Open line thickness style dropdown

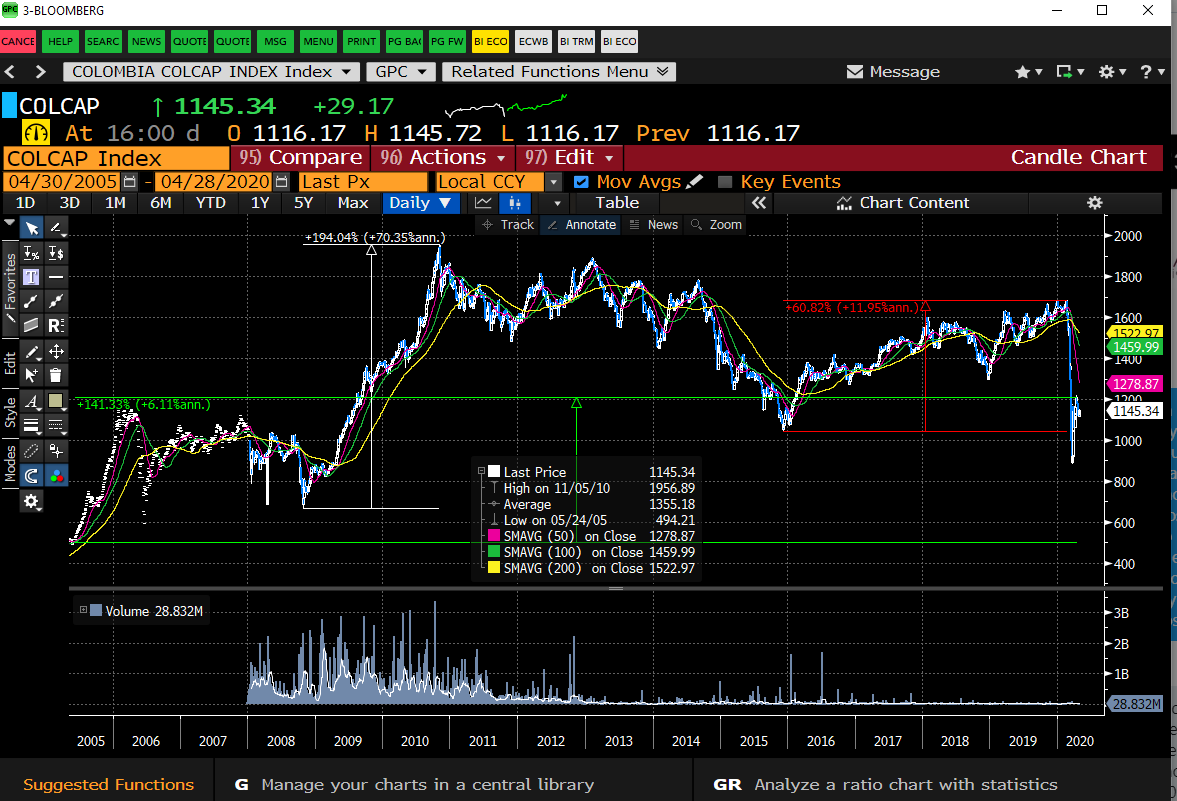(x=32, y=426)
